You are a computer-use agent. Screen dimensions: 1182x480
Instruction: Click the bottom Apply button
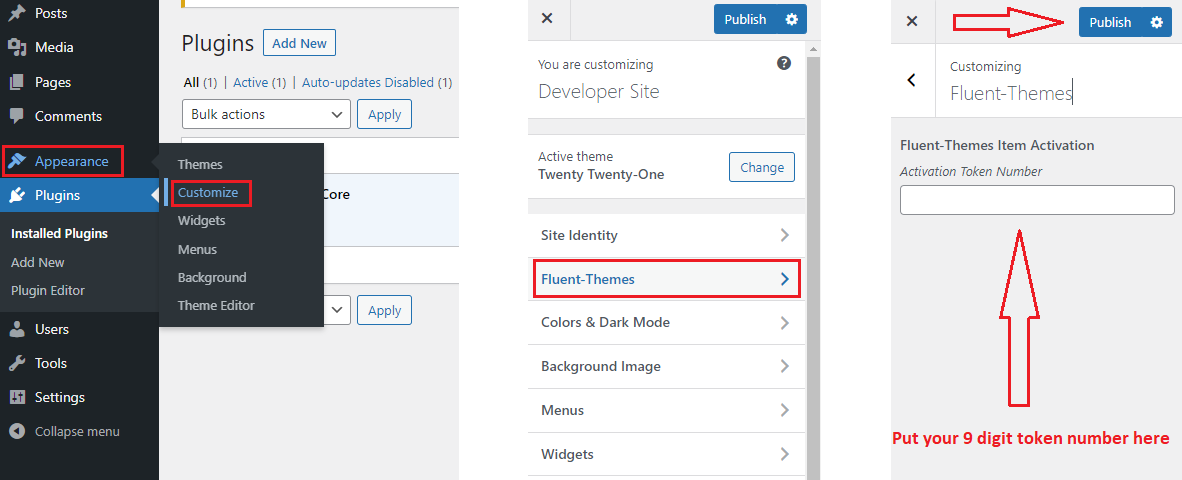click(x=384, y=310)
